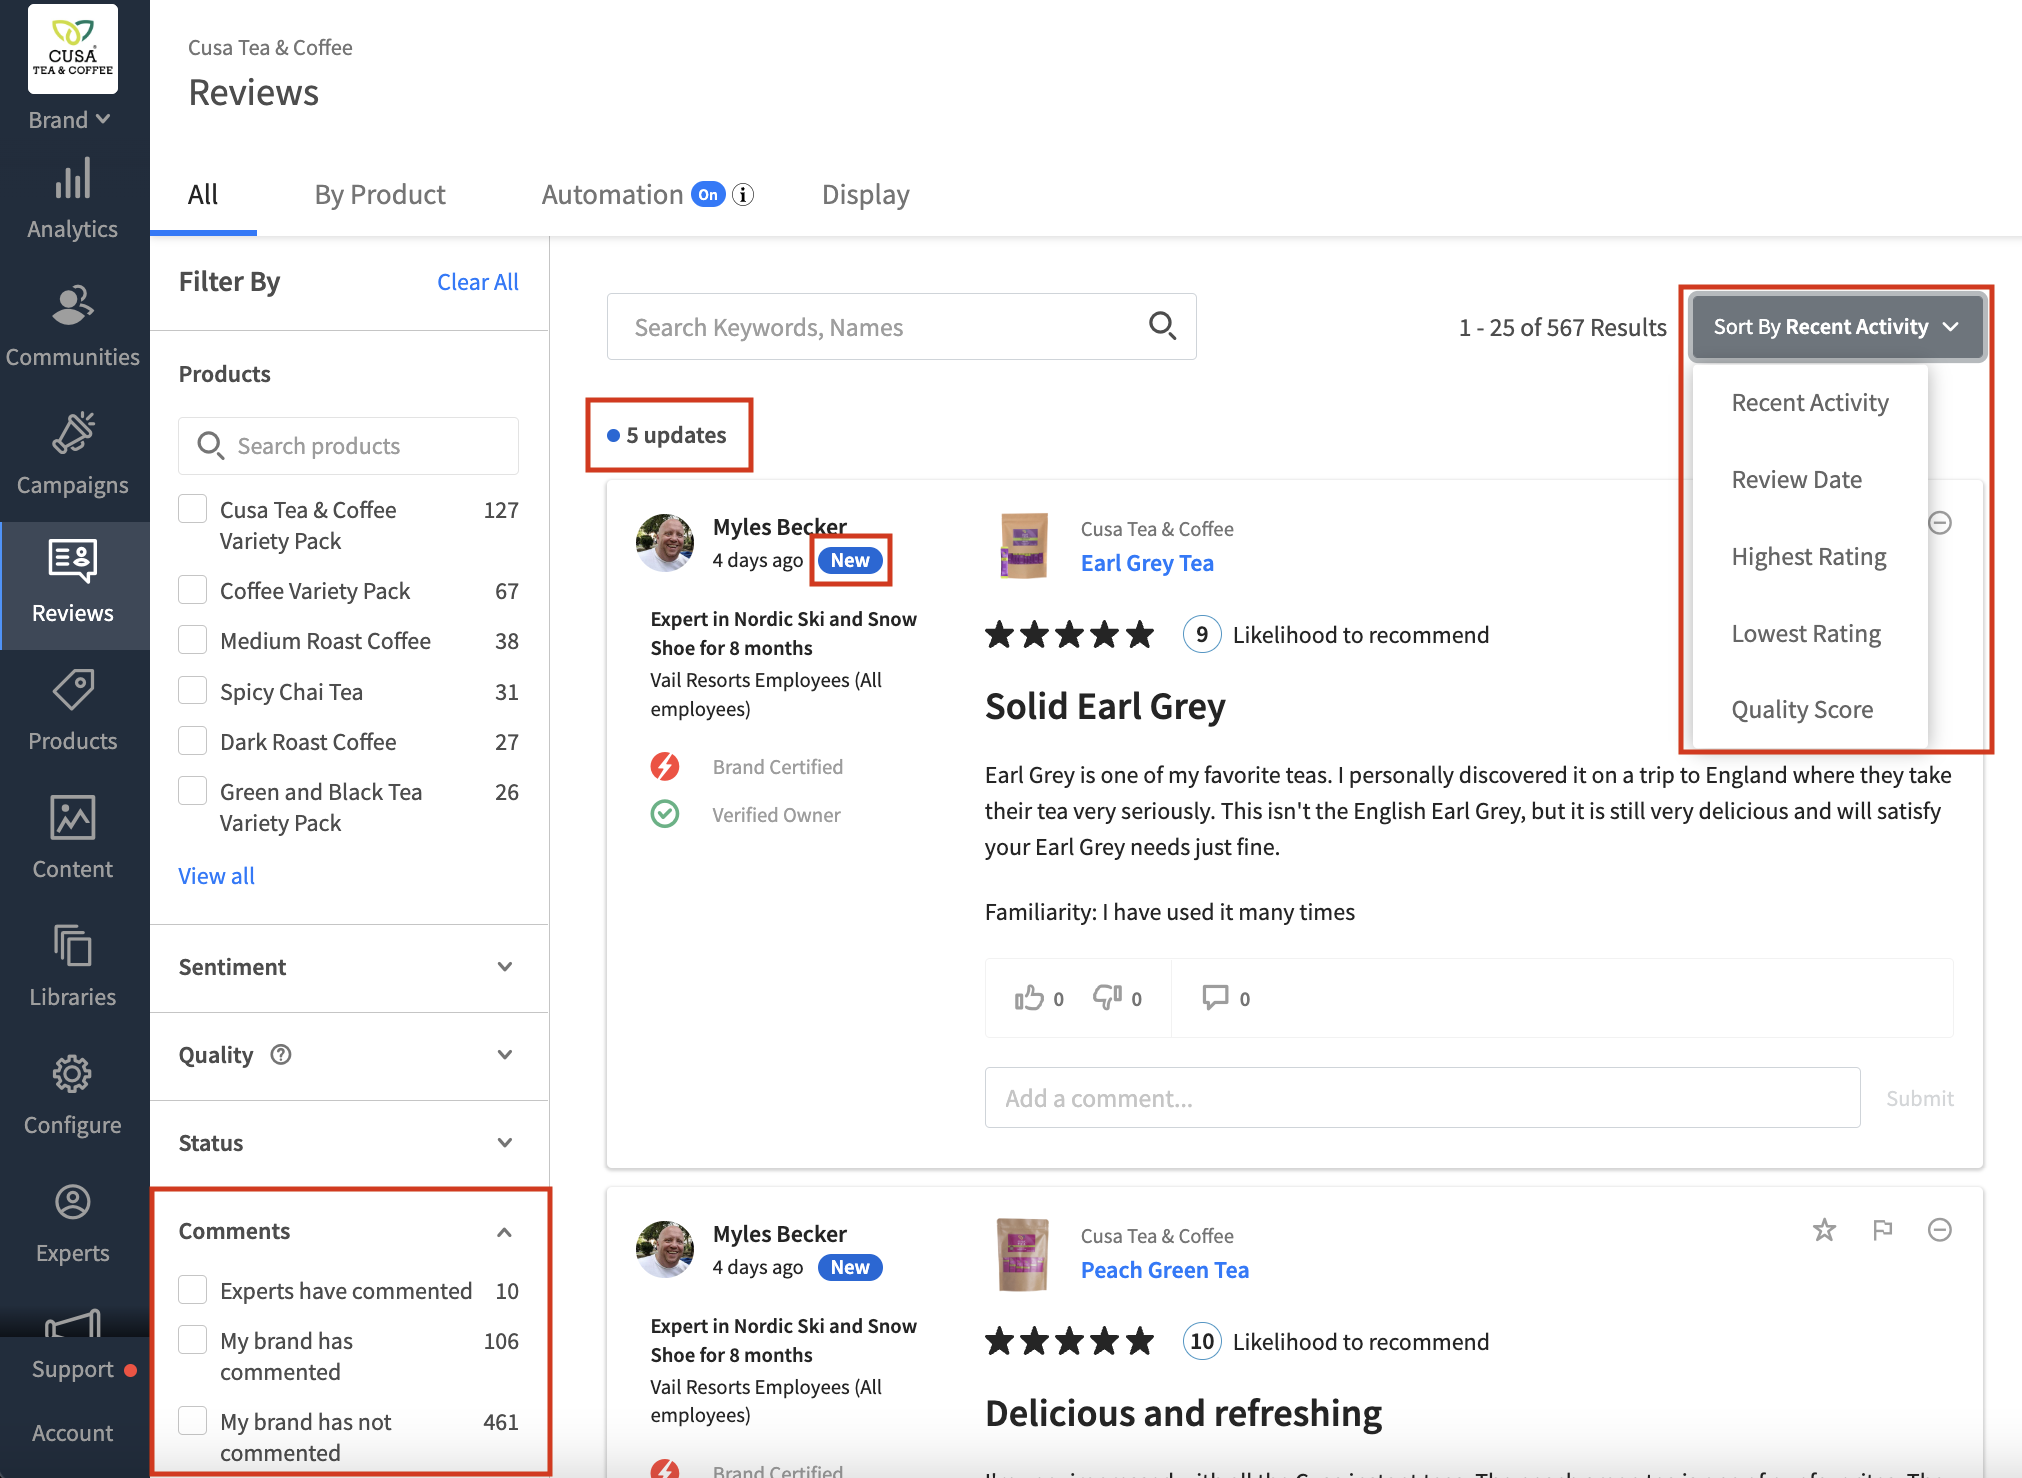This screenshot has height=1478, width=2022.
Task: Click thumbs down on Solid Earl Grey review
Action: [1107, 997]
